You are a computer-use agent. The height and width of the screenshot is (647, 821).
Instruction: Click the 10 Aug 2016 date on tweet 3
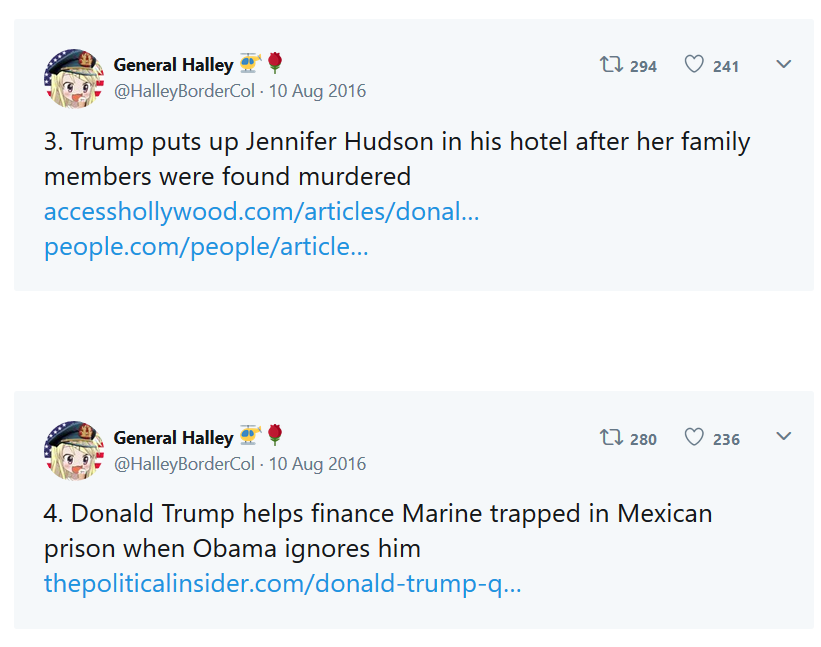click(x=317, y=91)
